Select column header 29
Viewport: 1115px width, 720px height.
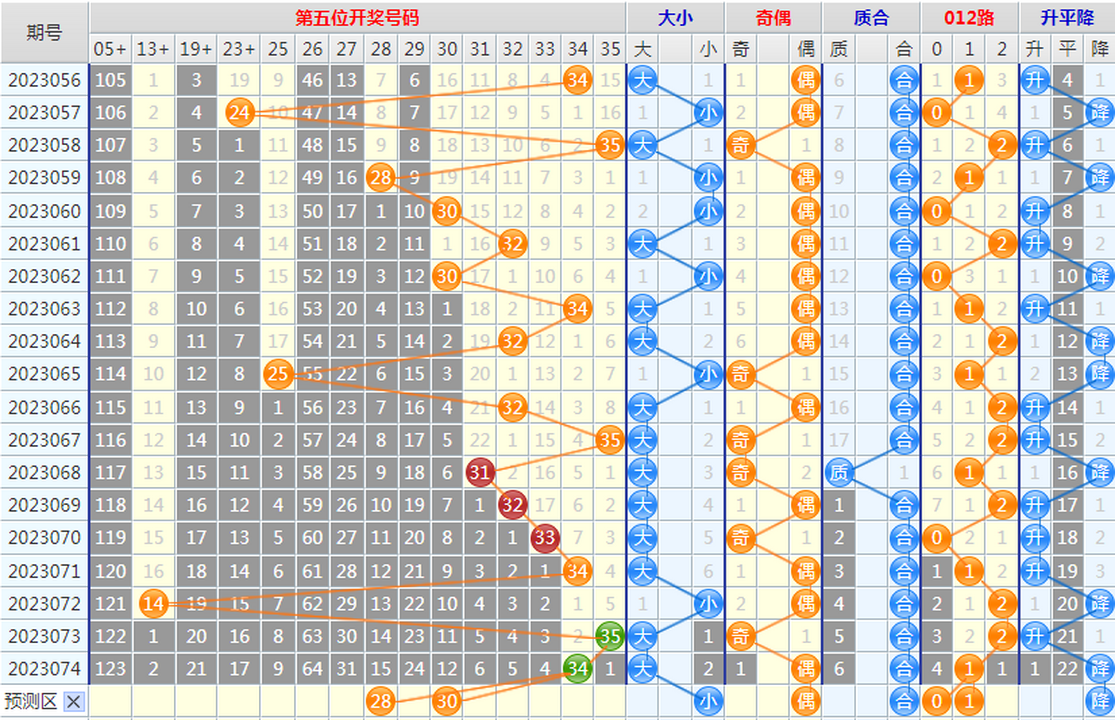click(415, 49)
